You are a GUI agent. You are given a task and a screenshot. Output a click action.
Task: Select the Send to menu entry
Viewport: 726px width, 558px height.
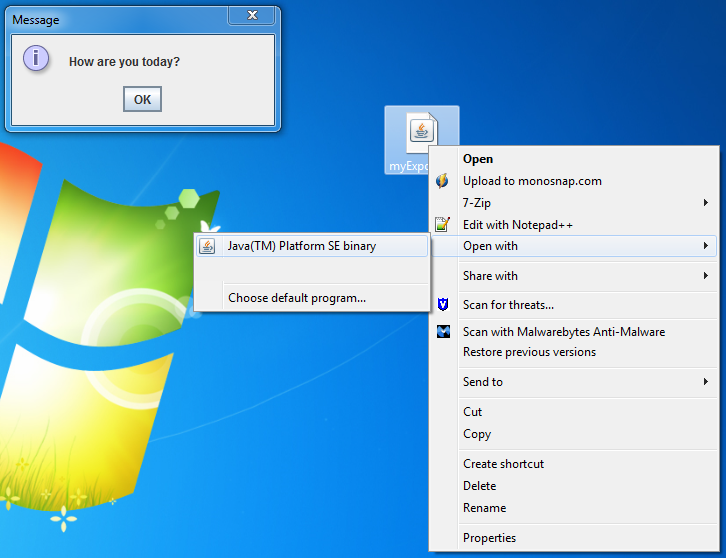(x=574, y=382)
